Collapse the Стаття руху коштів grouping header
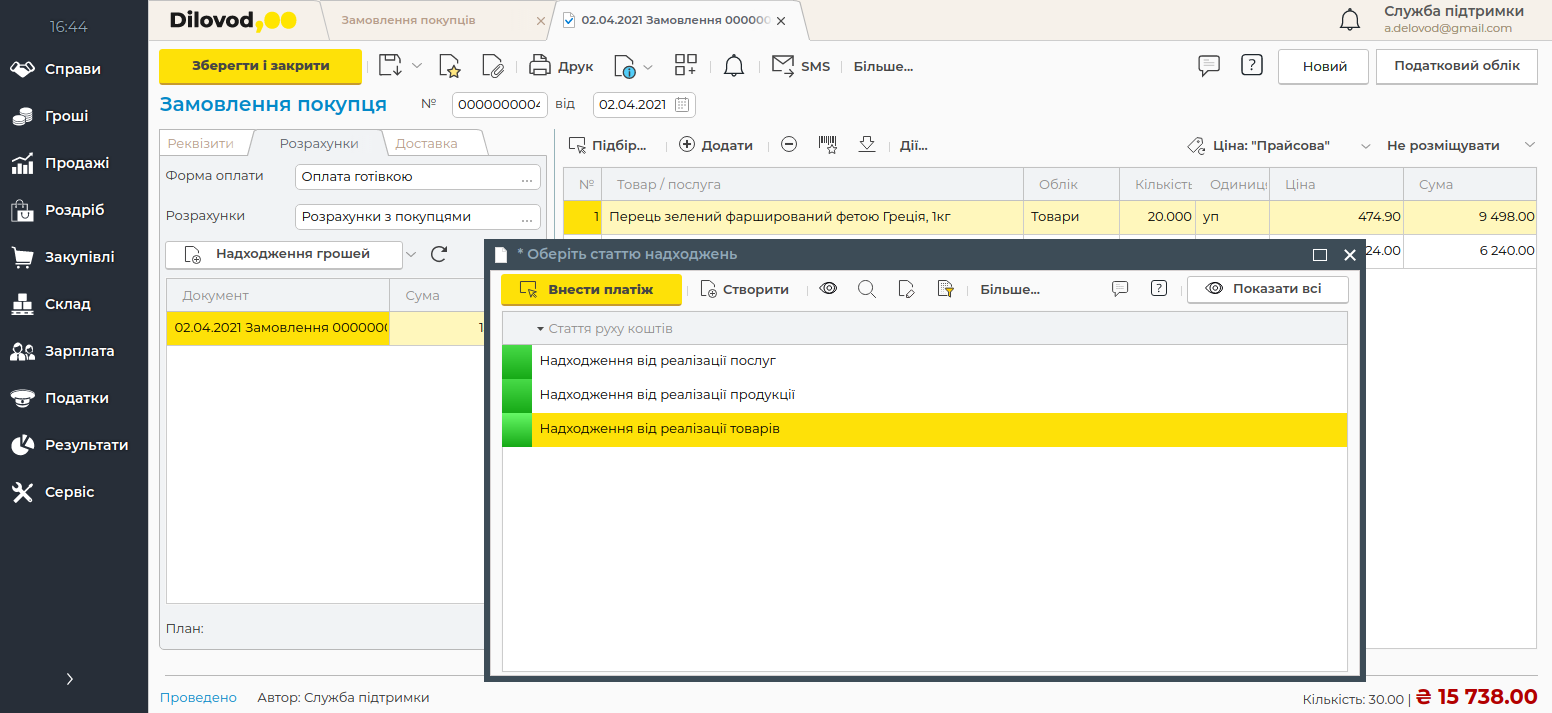 point(540,328)
